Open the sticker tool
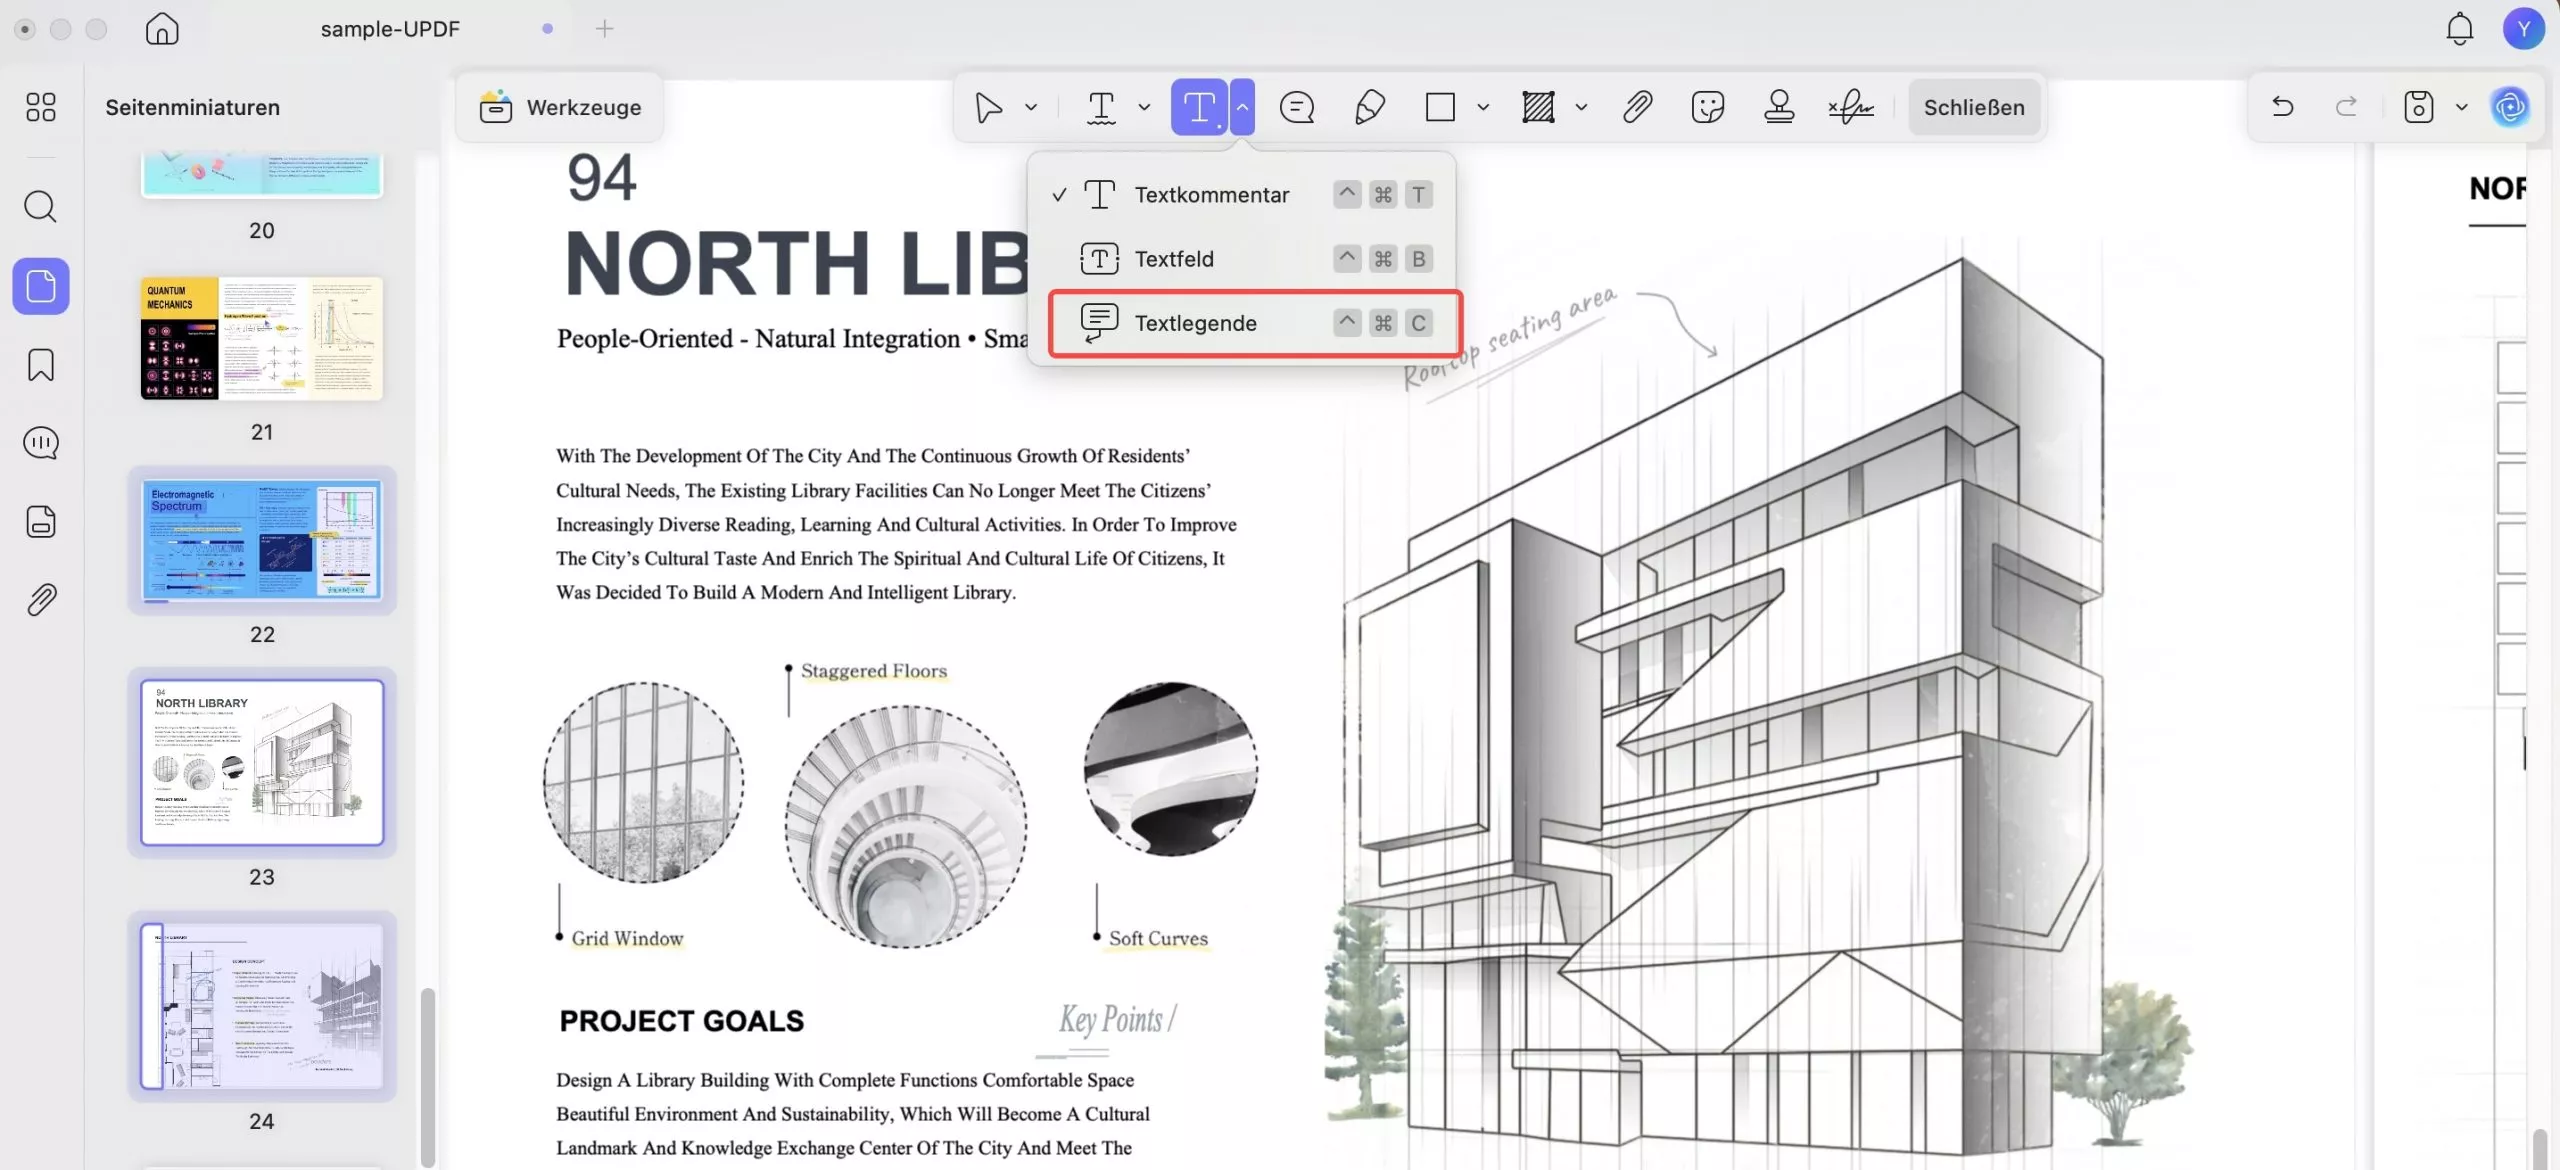Viewport: 2560px width, 1170px height. point(1708,107)
